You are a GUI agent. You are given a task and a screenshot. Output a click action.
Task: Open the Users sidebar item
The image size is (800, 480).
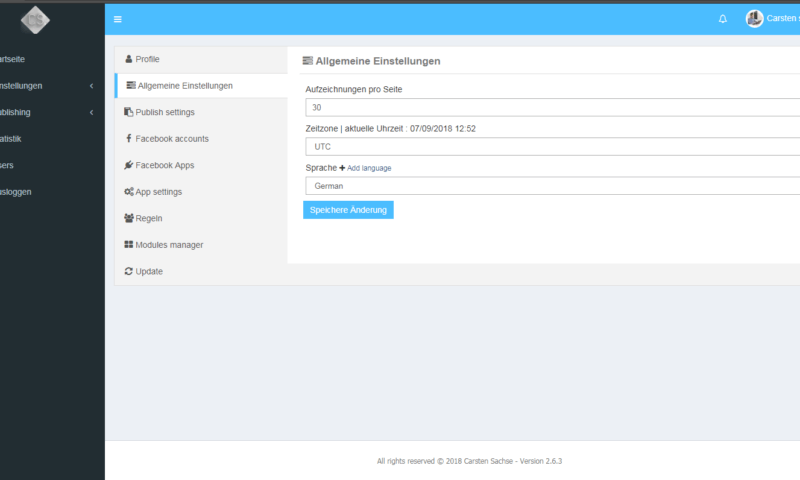[7, 165]
